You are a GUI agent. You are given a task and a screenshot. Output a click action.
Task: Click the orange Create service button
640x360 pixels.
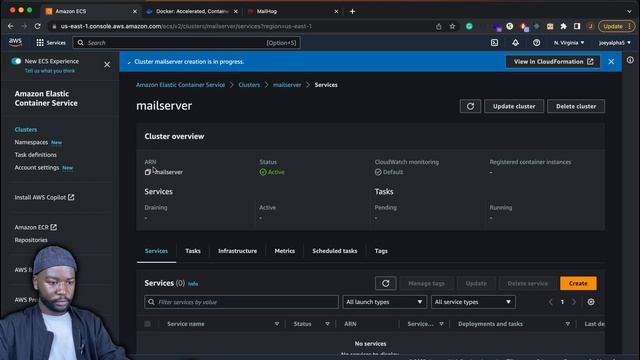(x=578, y=283)
